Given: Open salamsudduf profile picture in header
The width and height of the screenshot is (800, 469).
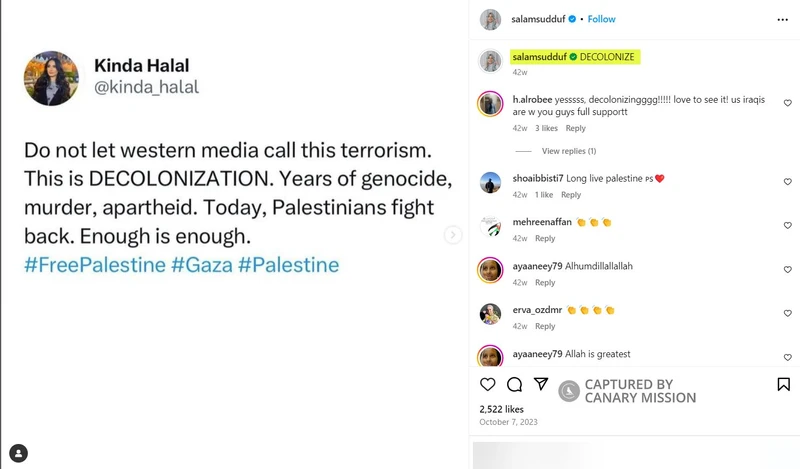Looking at the screenshot, I should [x=490, y=19].
